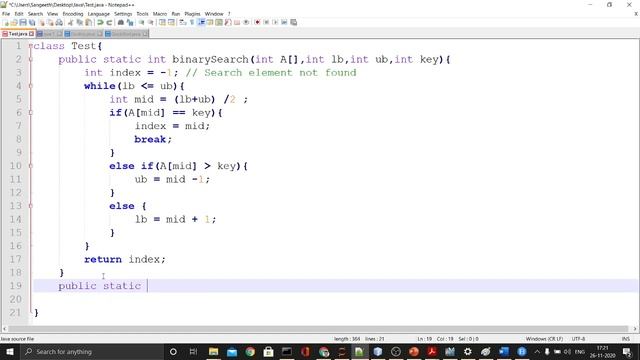
Task: Click 'Windows (CR LF)' in status bar
Action: pyautogui.click(x=544, y=339)
